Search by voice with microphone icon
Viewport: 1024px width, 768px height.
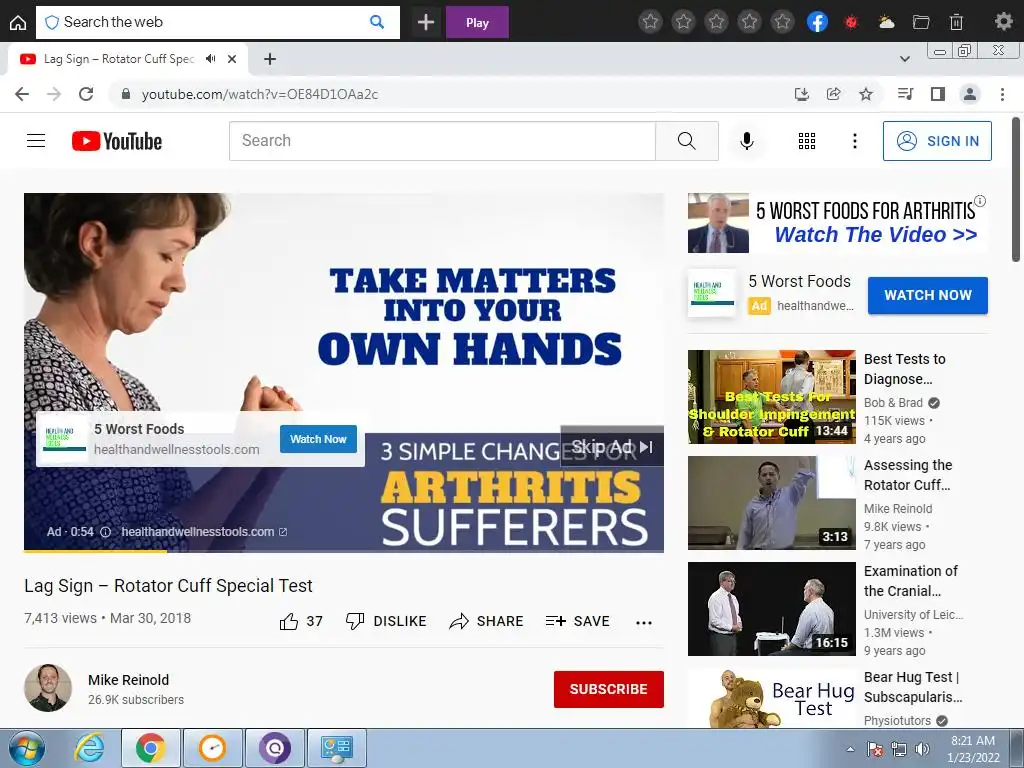click(746, 140)
